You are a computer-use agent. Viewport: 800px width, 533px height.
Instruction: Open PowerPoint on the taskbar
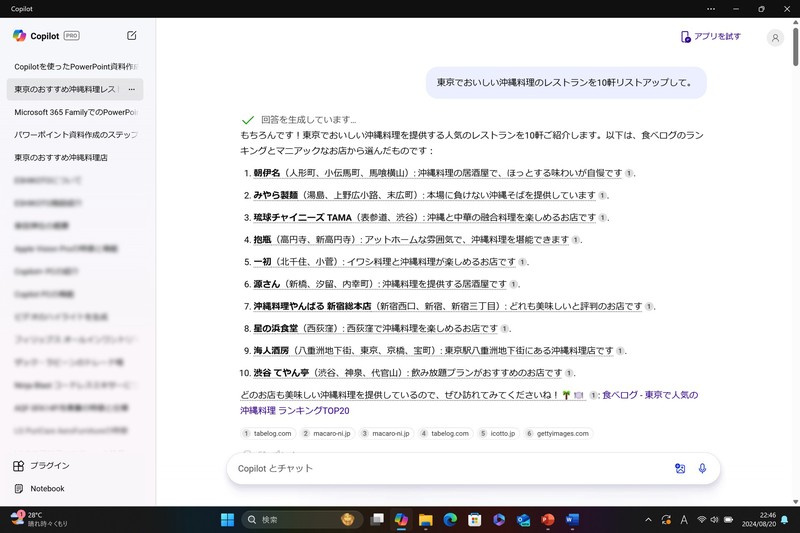click(547, 520)
